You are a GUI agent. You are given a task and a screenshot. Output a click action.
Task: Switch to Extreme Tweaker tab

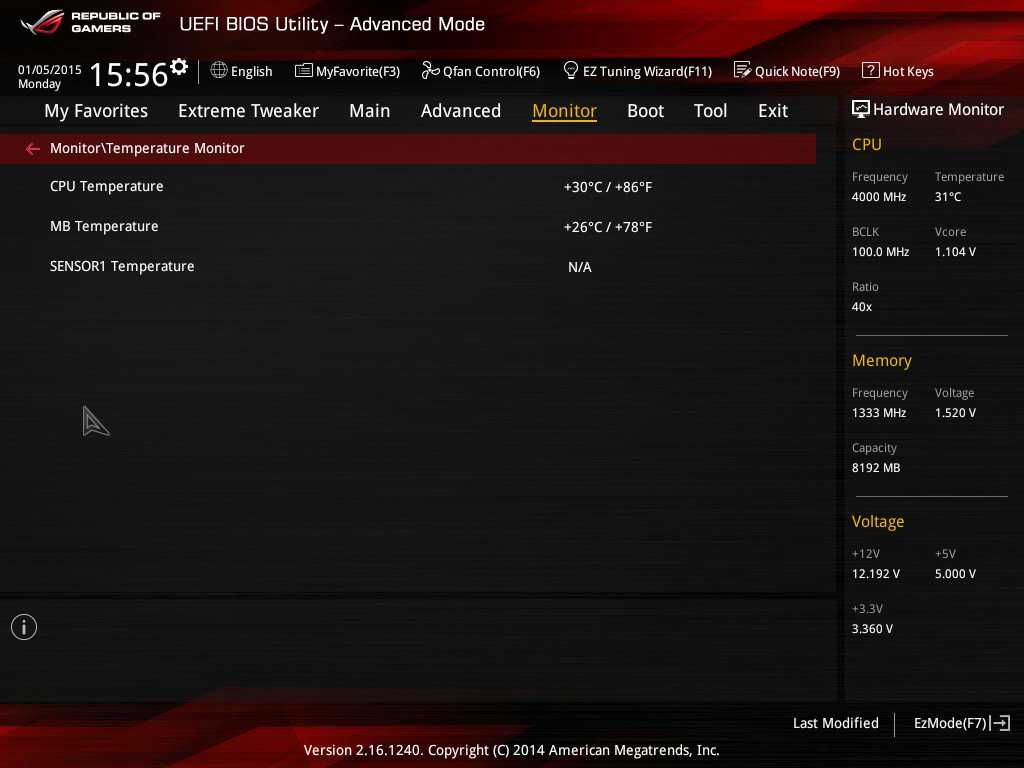[248, 111]
